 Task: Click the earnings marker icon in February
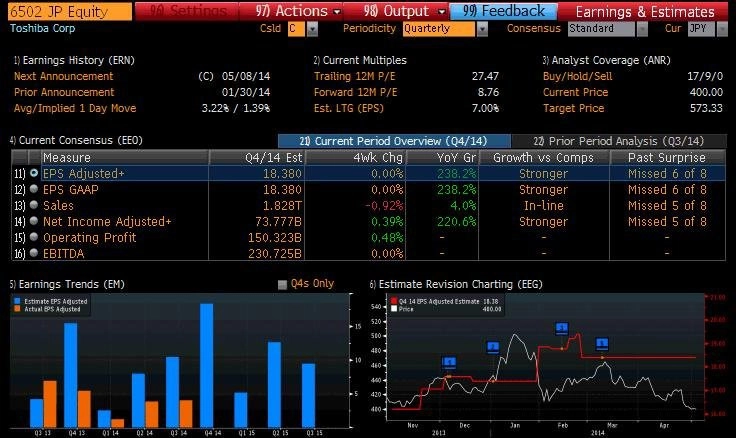[x=562, y=328]
